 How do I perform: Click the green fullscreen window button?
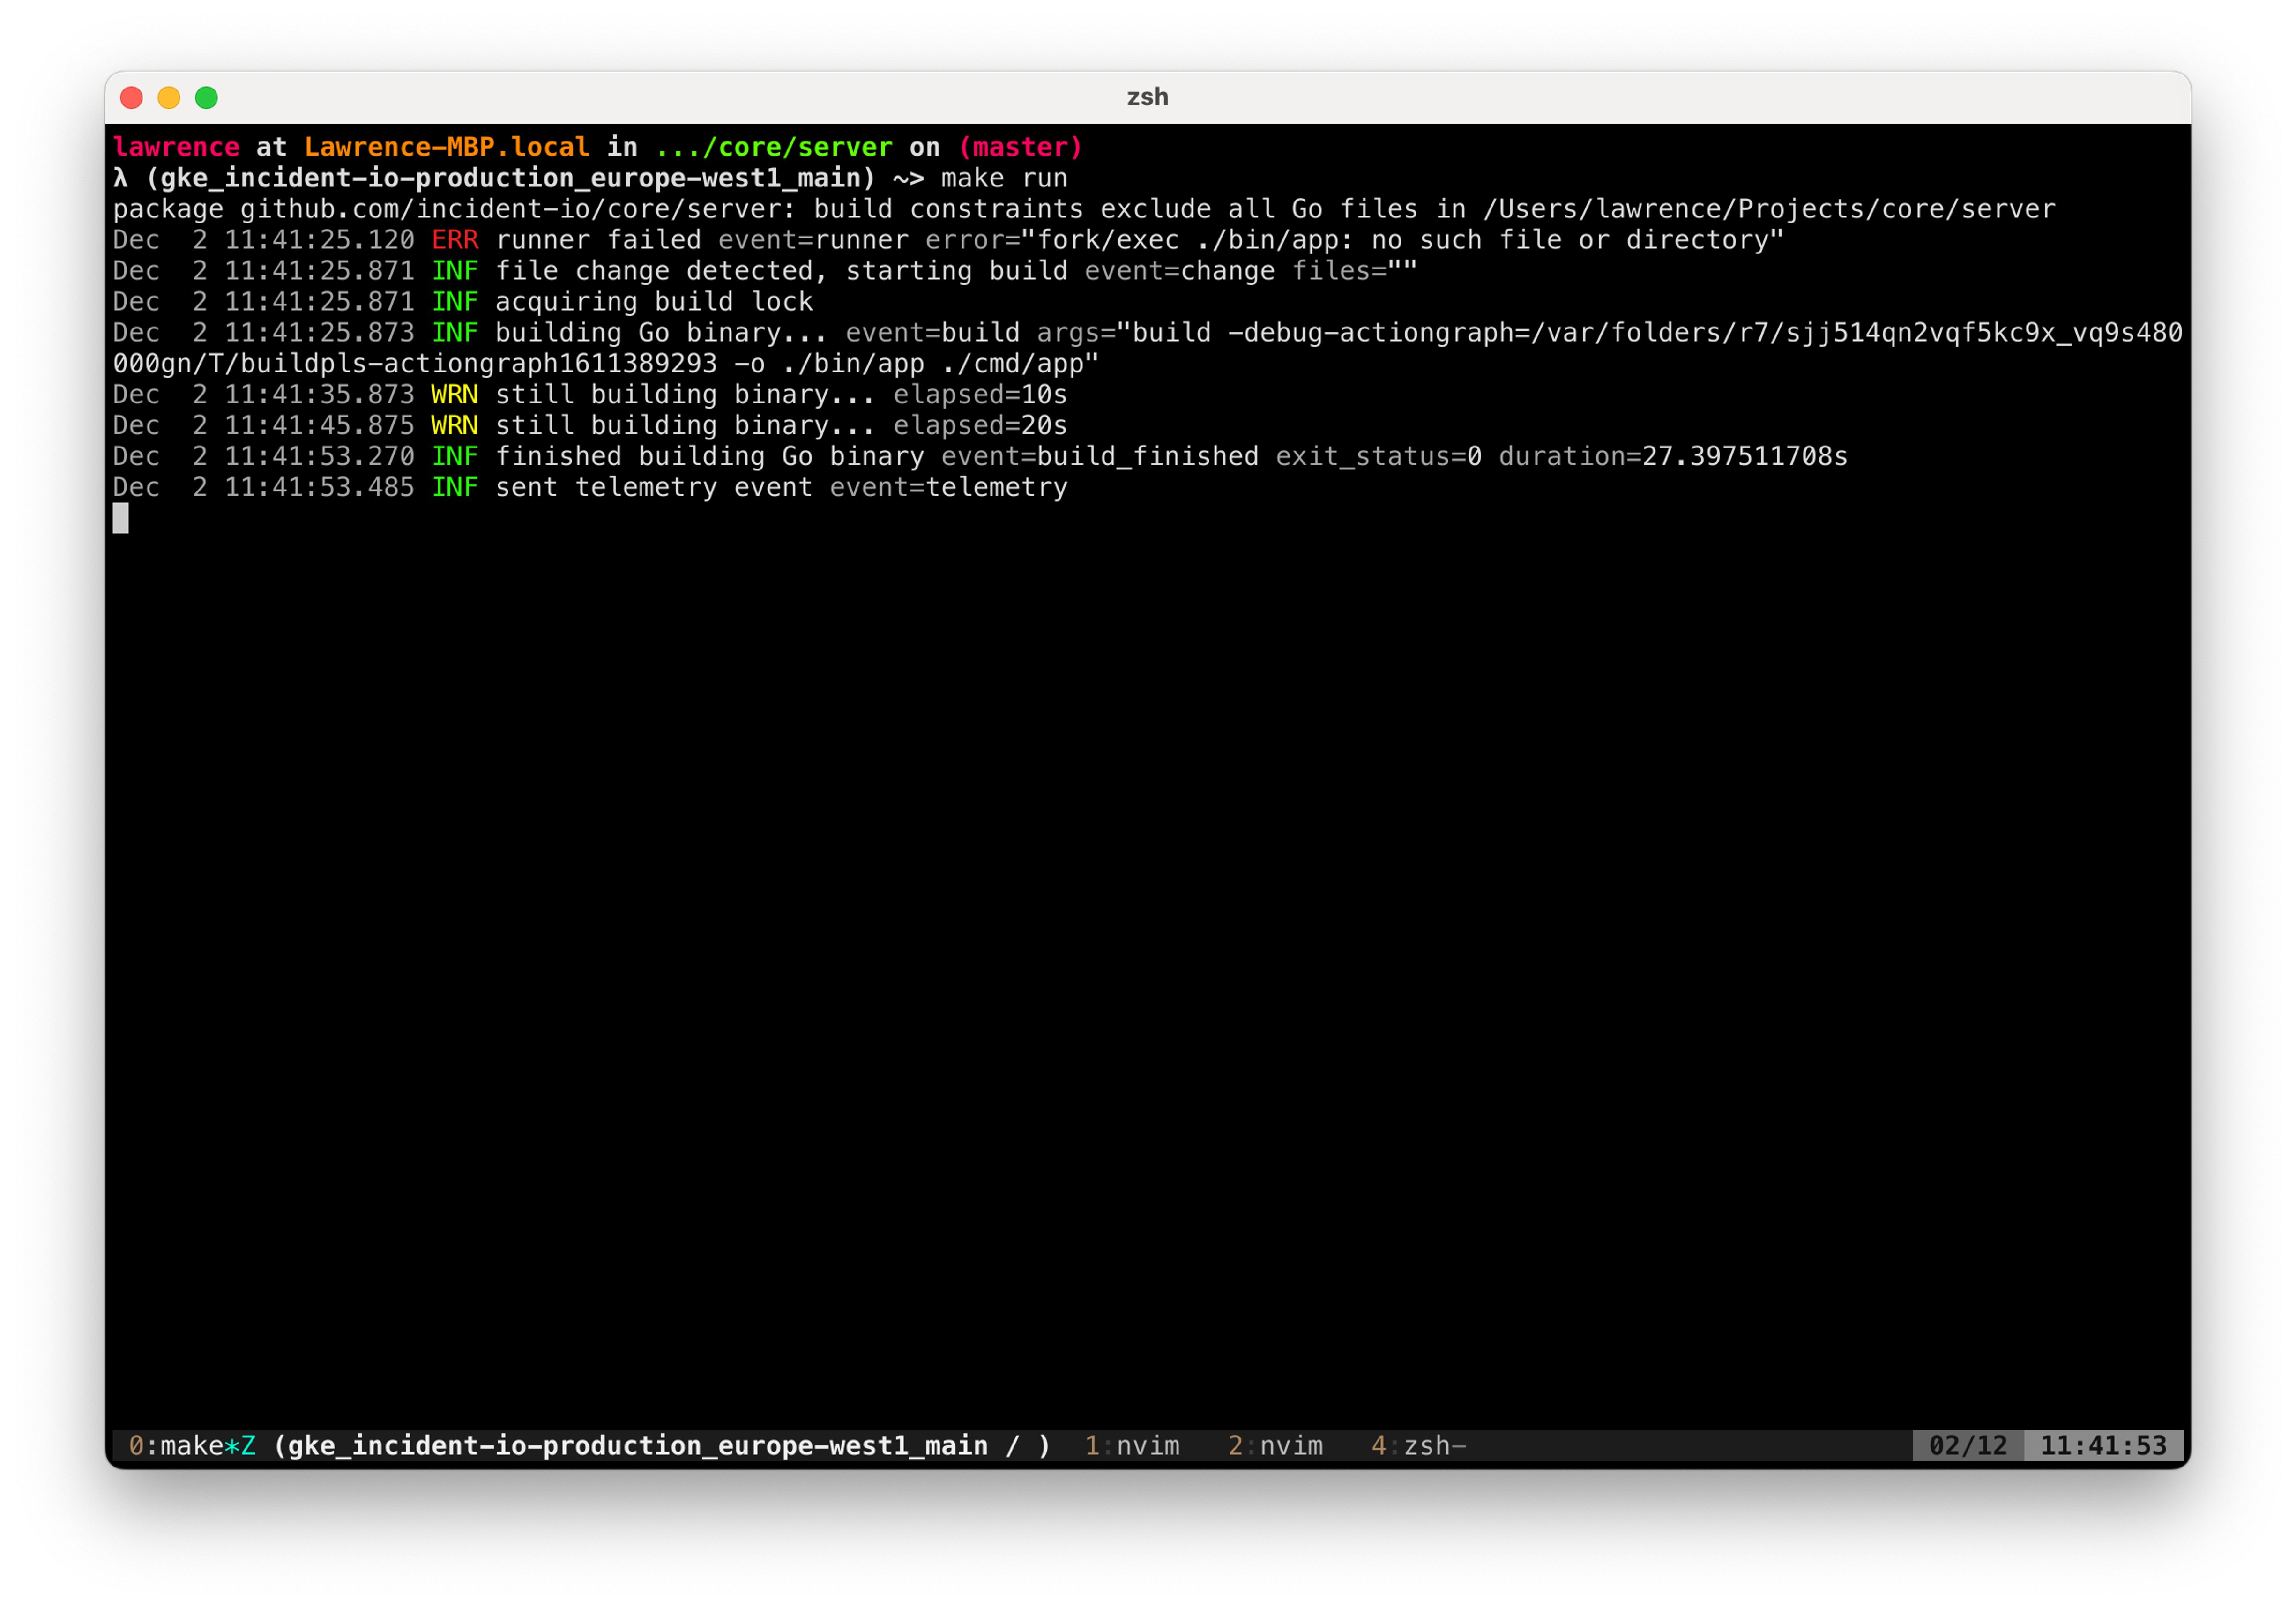tap(206, 97)
